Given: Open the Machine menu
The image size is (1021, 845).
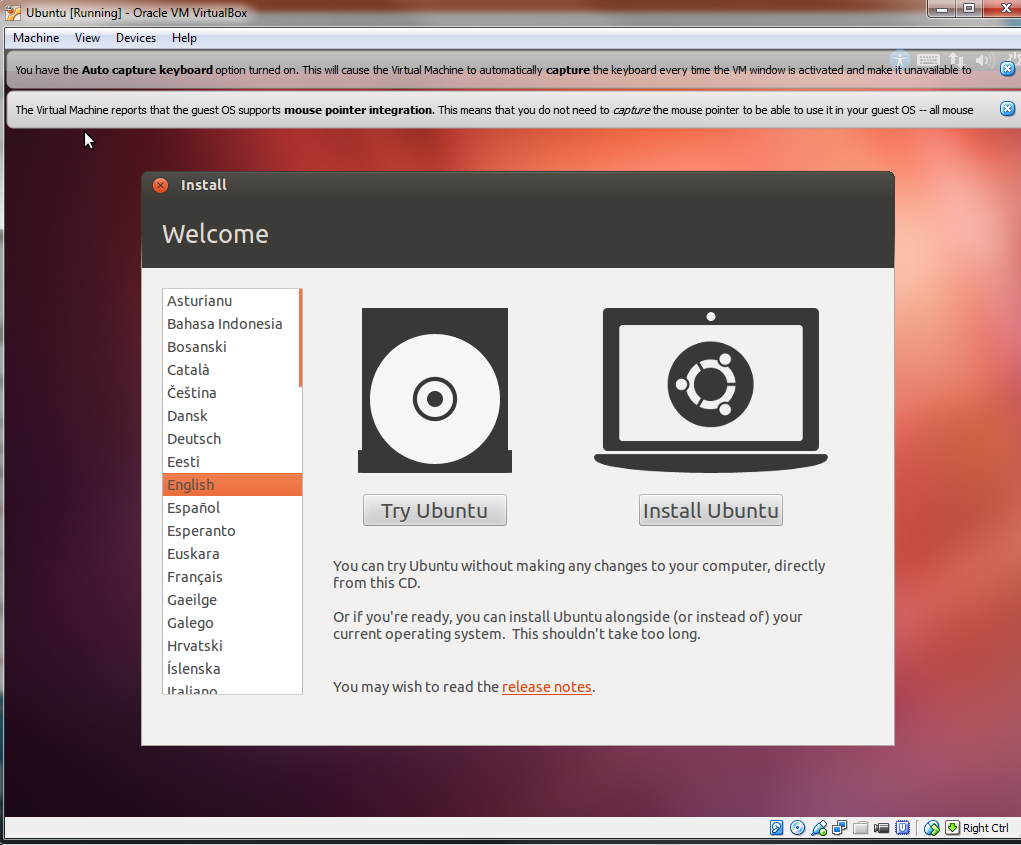Looking at the screenshot, I should pos(36,38).
